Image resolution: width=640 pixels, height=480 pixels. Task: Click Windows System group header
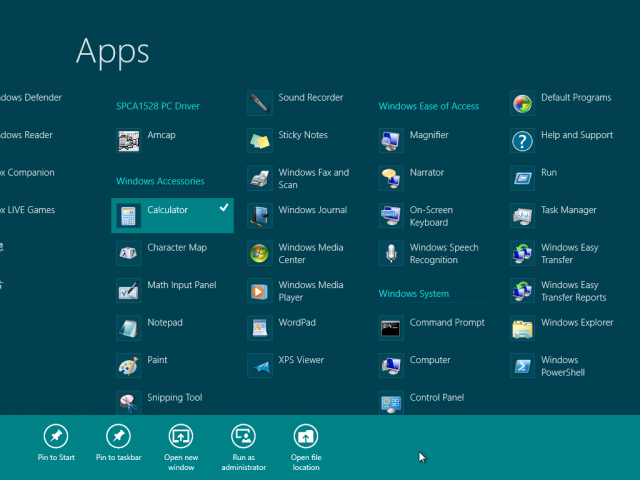(413, 294)
